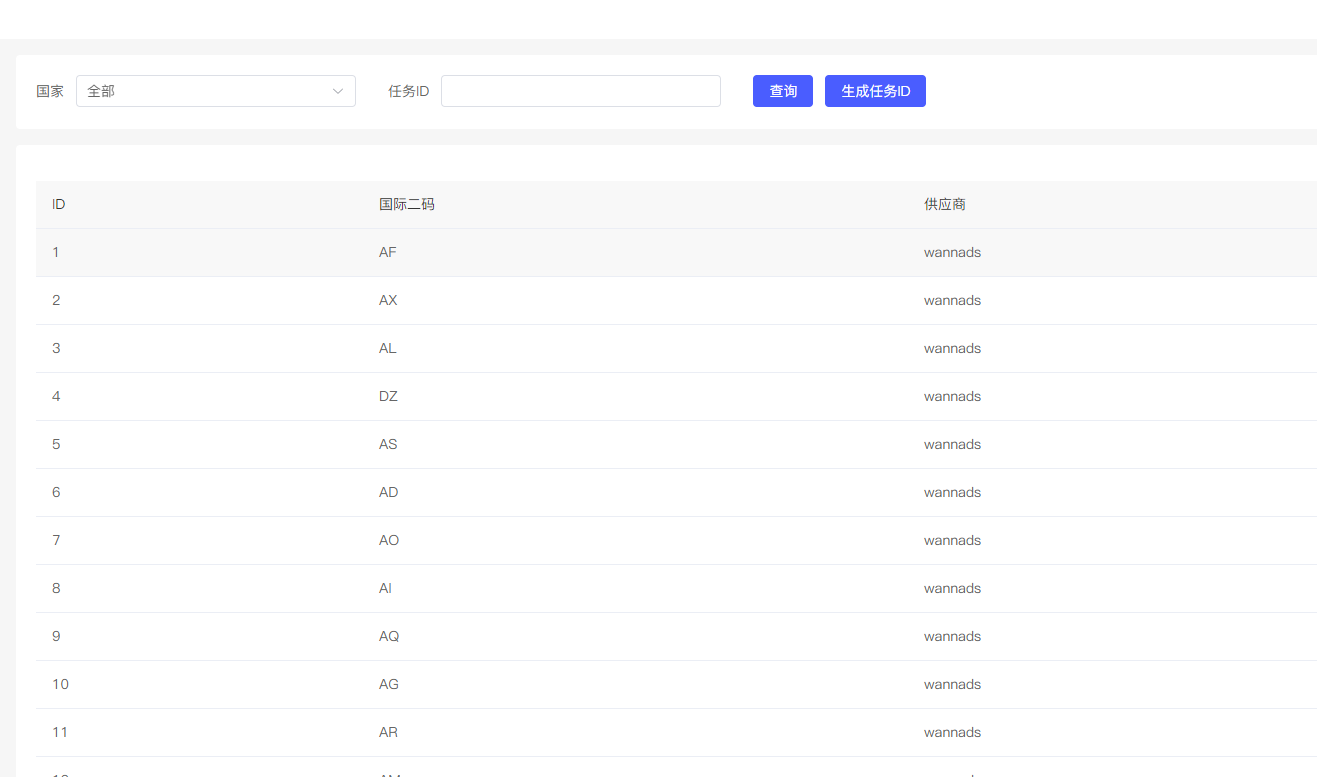Image resolution: width=1317 pixels, height=777 pixels.
Task: Click the 国际二码 column header
Action: (407, 204)
